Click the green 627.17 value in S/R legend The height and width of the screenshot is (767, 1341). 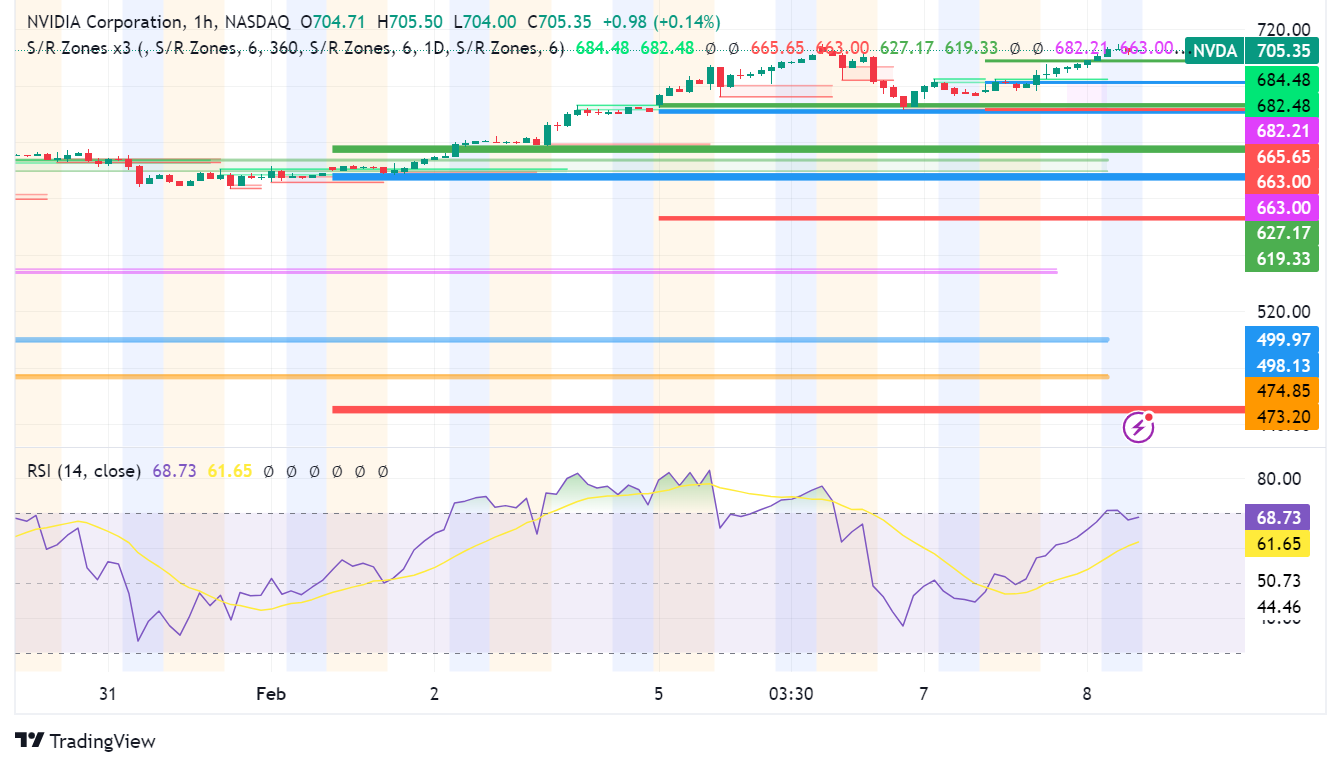(907, 47)
